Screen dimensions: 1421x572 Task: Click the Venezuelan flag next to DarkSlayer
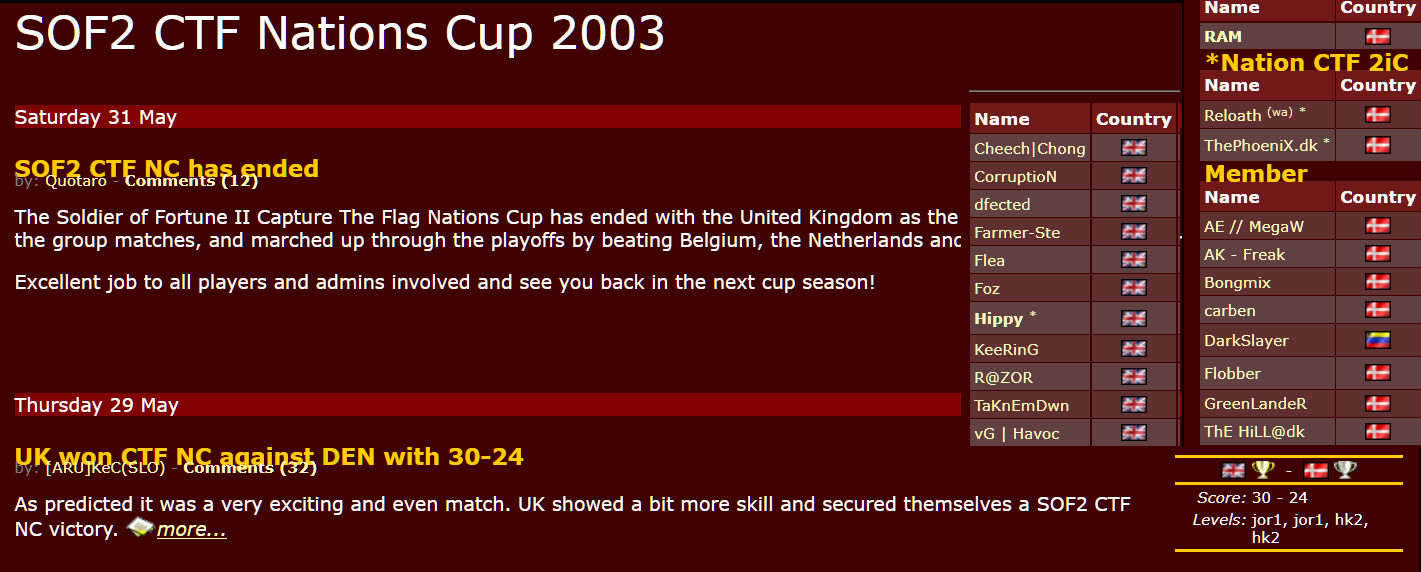(1377, 340)
